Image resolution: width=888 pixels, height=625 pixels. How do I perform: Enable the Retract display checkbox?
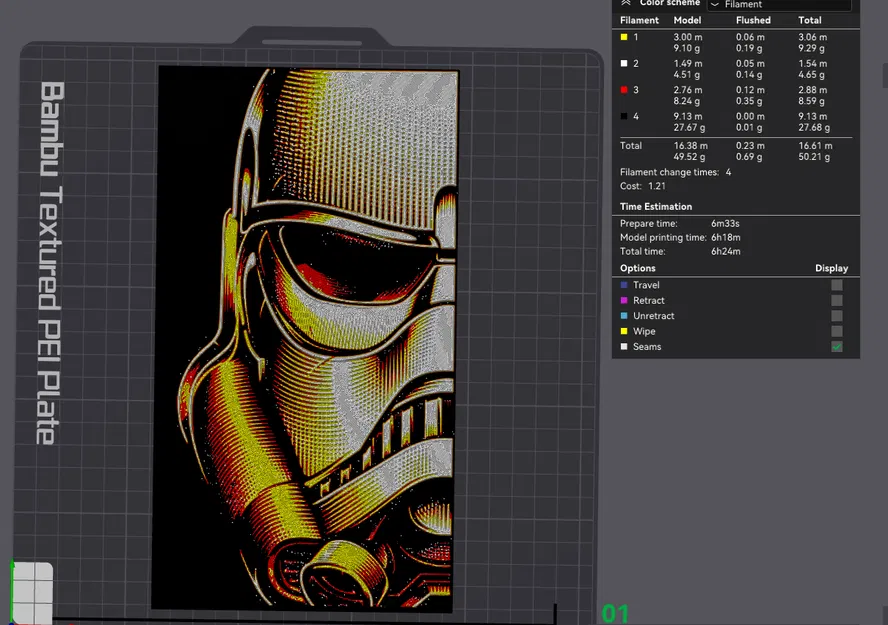836,300
